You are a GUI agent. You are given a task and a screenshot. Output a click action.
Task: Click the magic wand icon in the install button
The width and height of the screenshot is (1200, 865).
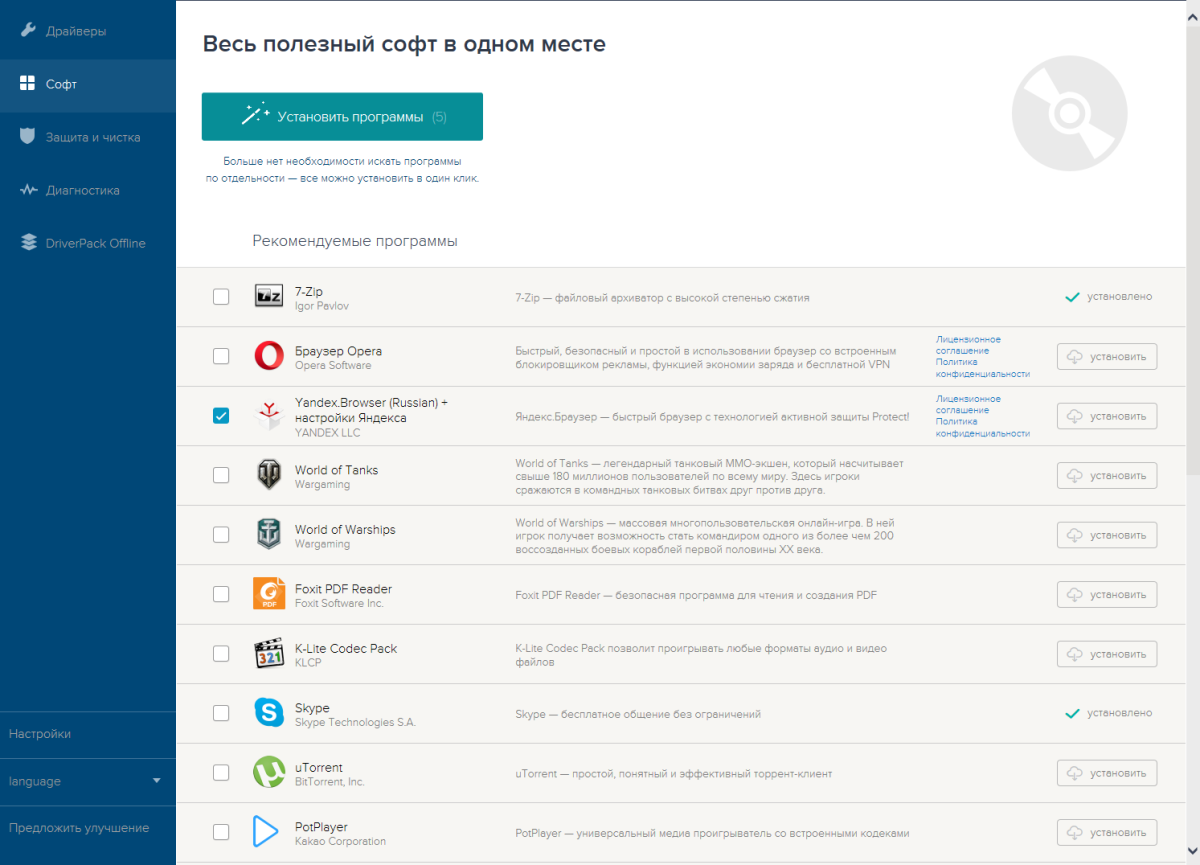click(x=256, y=114)
